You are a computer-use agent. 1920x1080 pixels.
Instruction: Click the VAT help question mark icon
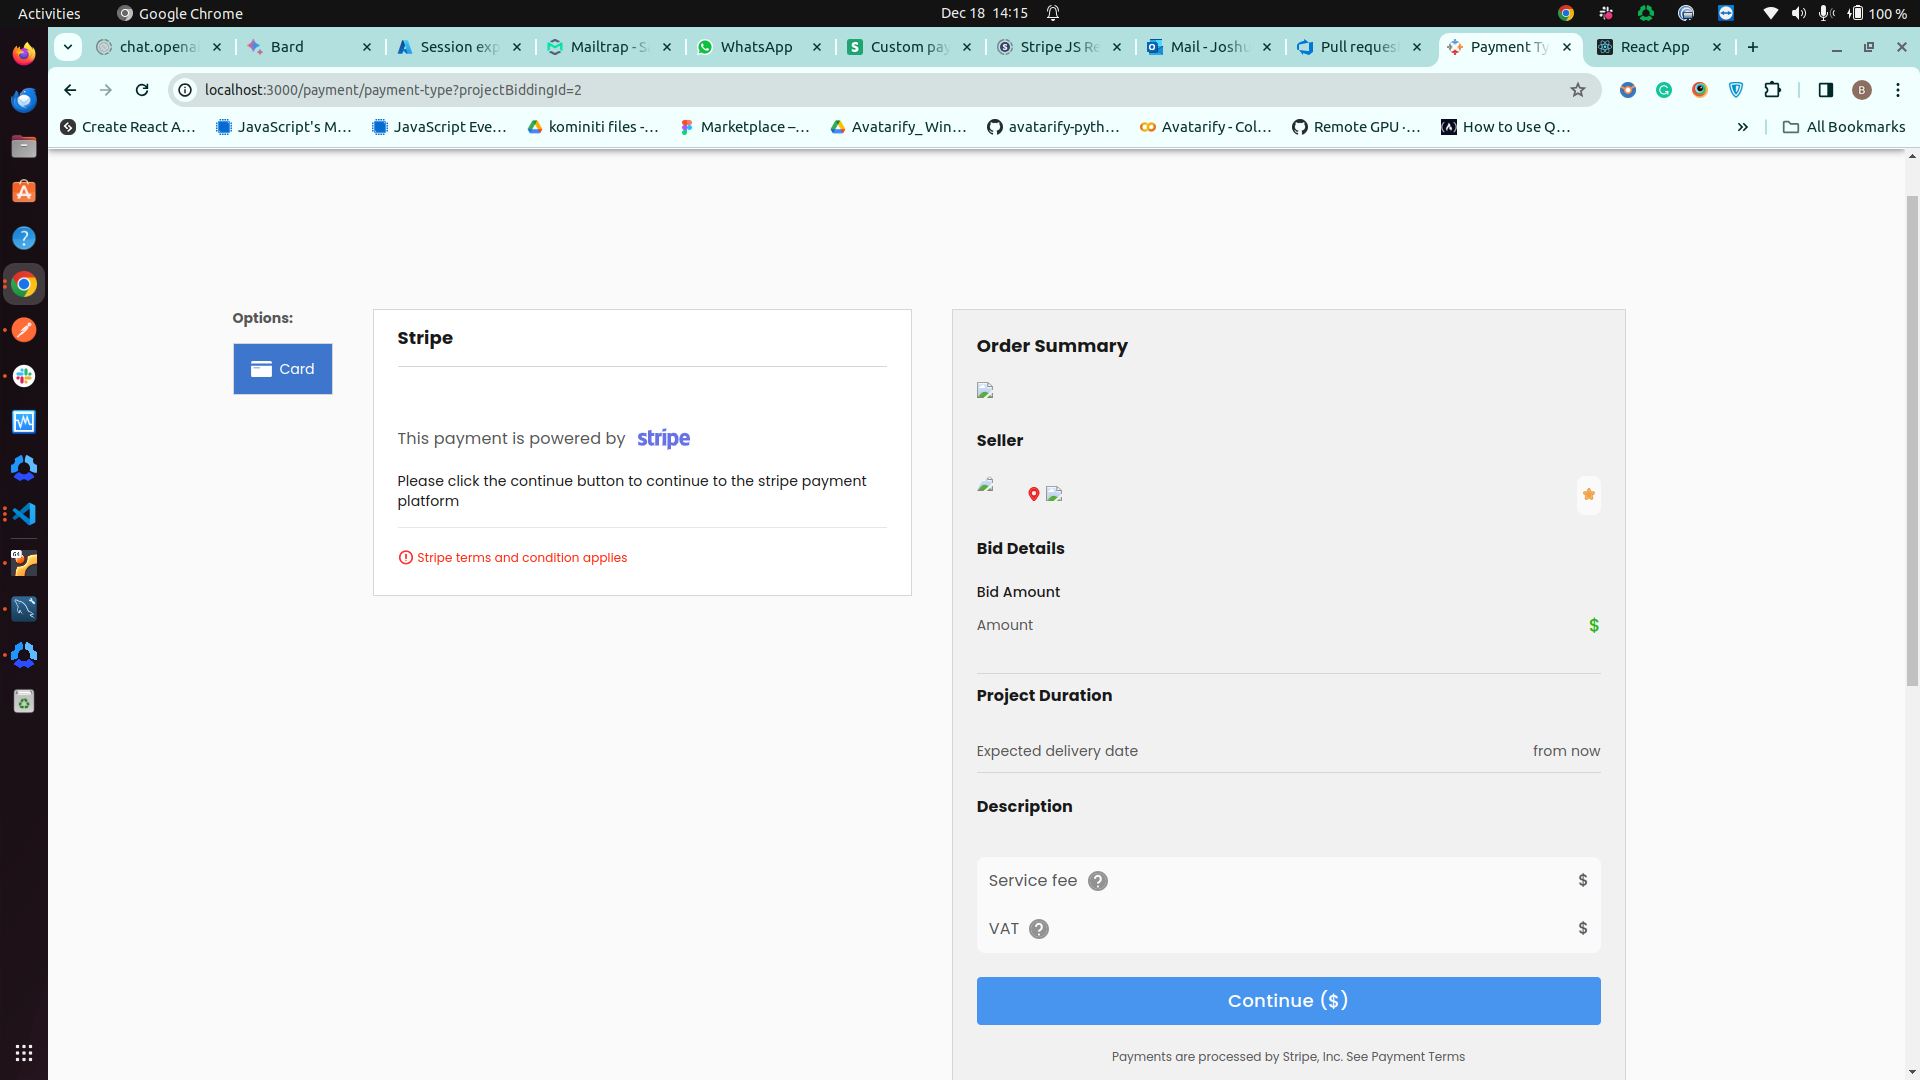coord(1039,929)
